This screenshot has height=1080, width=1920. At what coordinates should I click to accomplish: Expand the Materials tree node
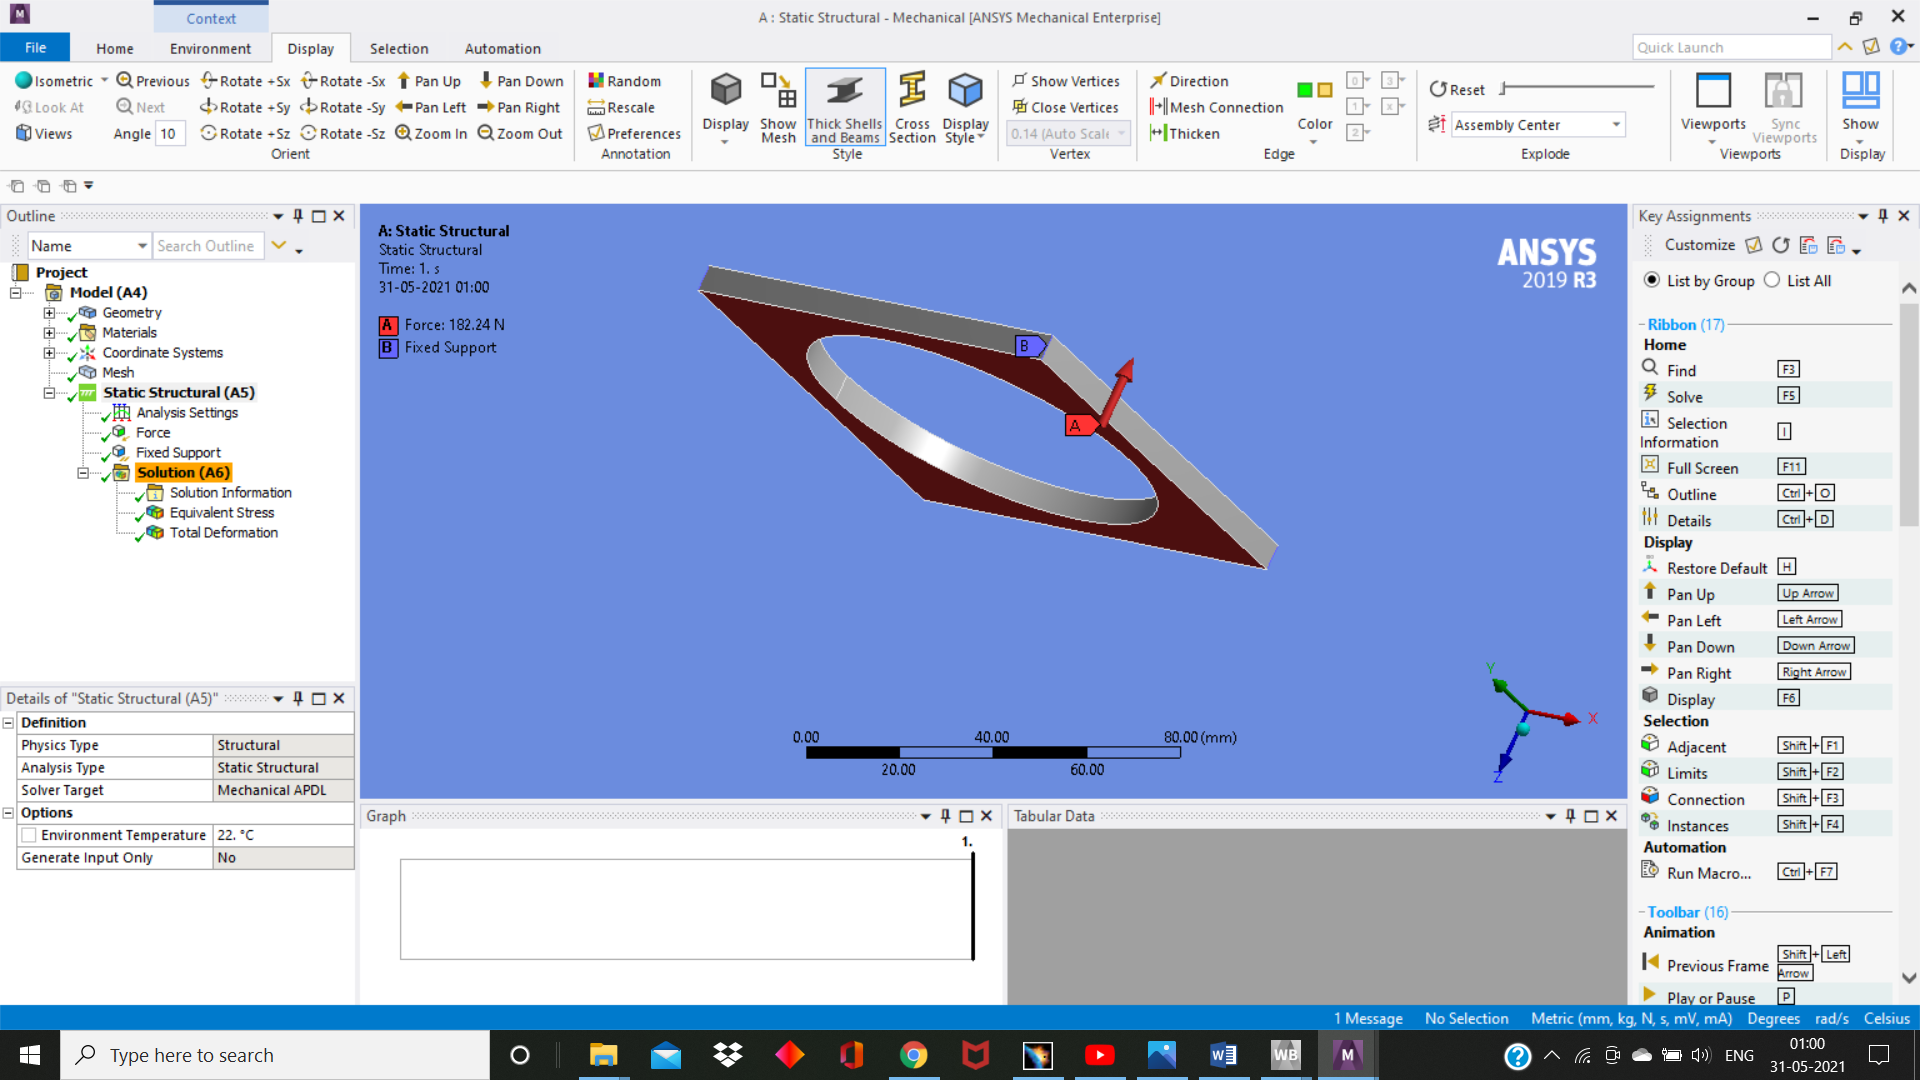49,333
